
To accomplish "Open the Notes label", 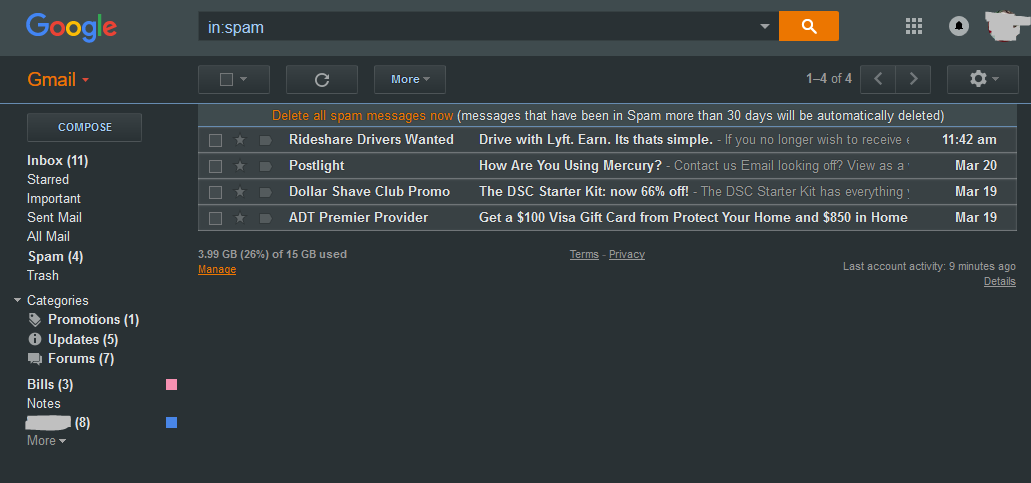I will tap(43, 403).
